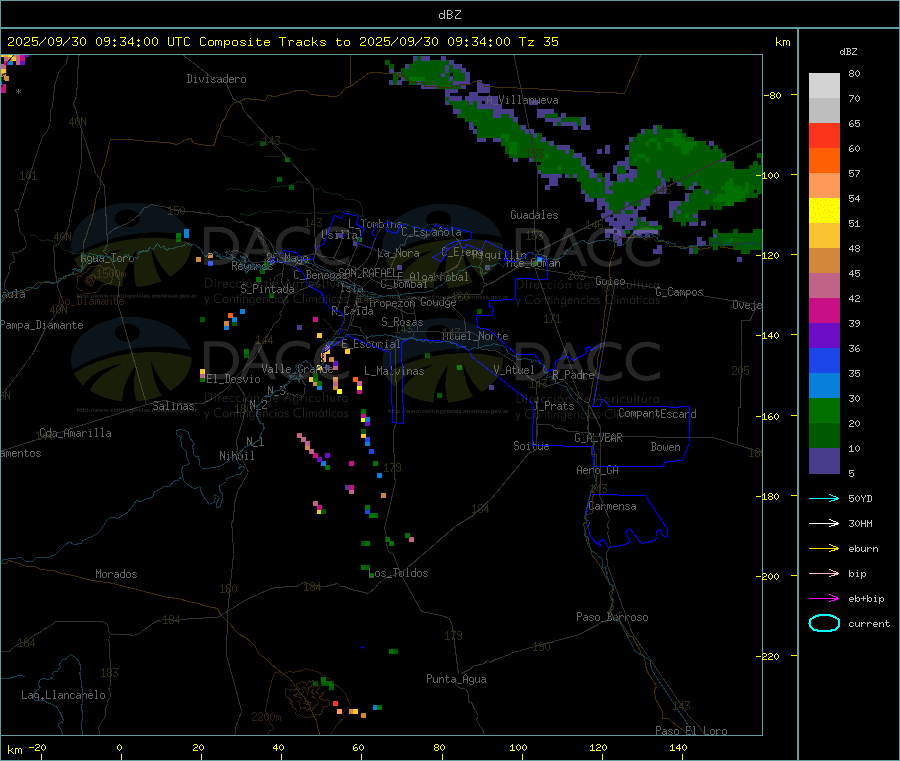Pick the slate swatch between 10 and 5
The width and height of the screenshot is (900, 761).
click(x=824, y=461)
